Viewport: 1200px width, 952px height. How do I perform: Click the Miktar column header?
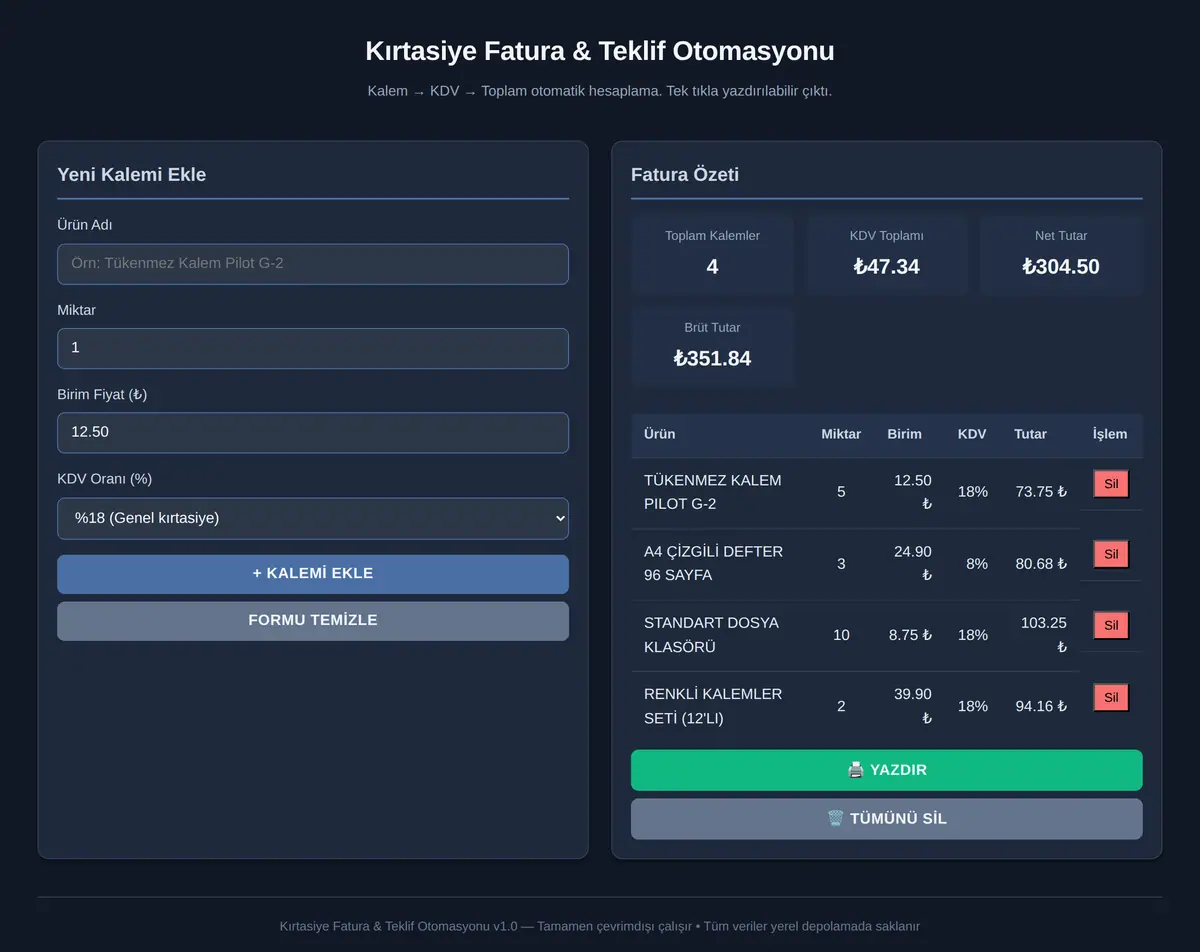841,434
